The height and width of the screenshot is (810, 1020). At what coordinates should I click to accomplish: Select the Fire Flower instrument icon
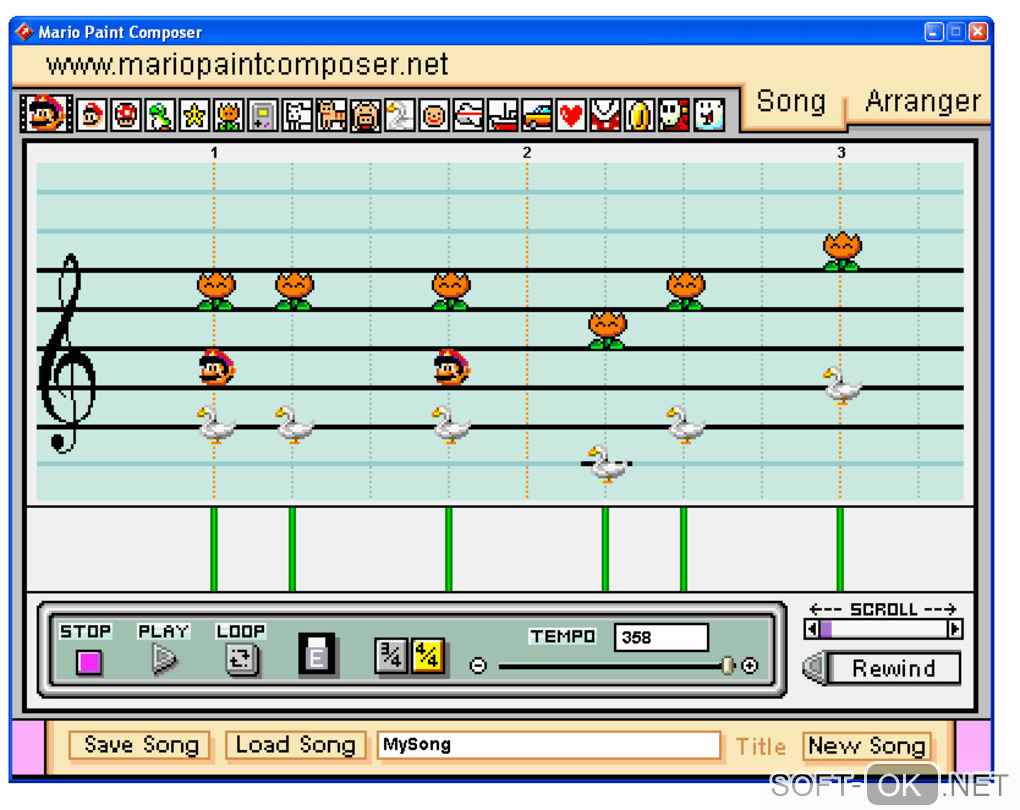[x=228, y=116]
